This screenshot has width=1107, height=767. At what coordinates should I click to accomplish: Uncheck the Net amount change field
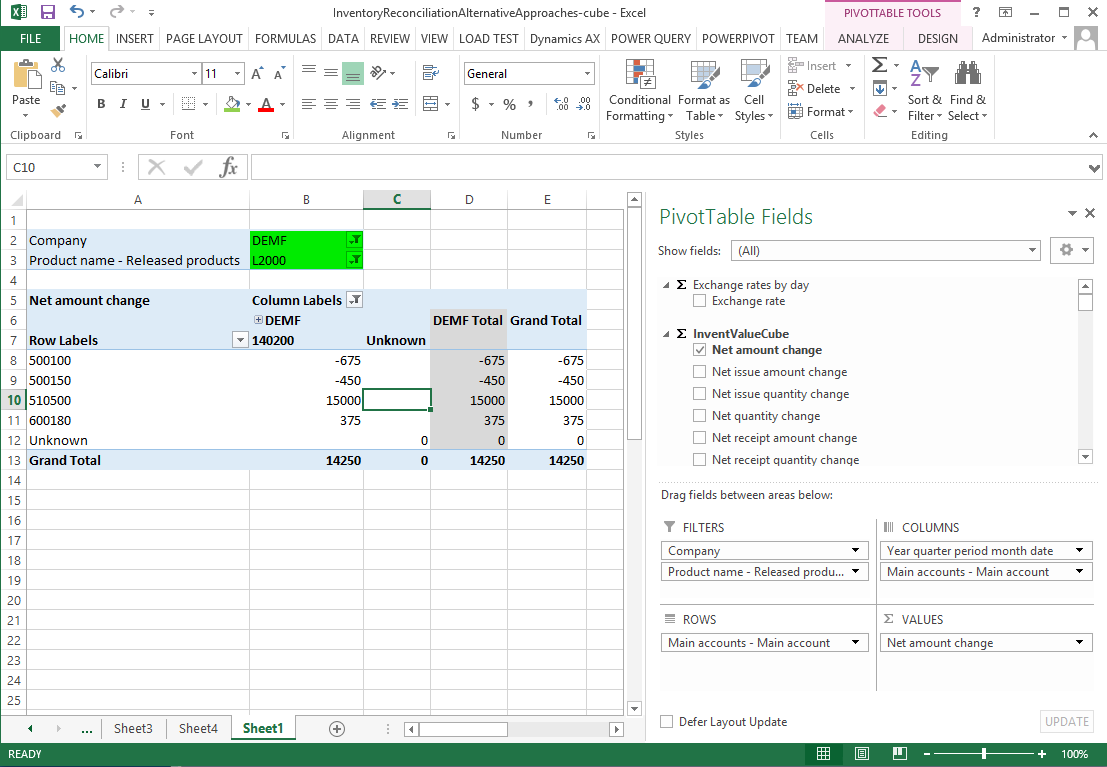pos(700,350)
